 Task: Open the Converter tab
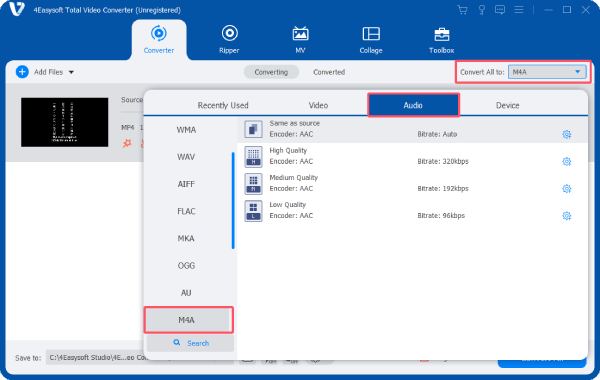(159, 39)
